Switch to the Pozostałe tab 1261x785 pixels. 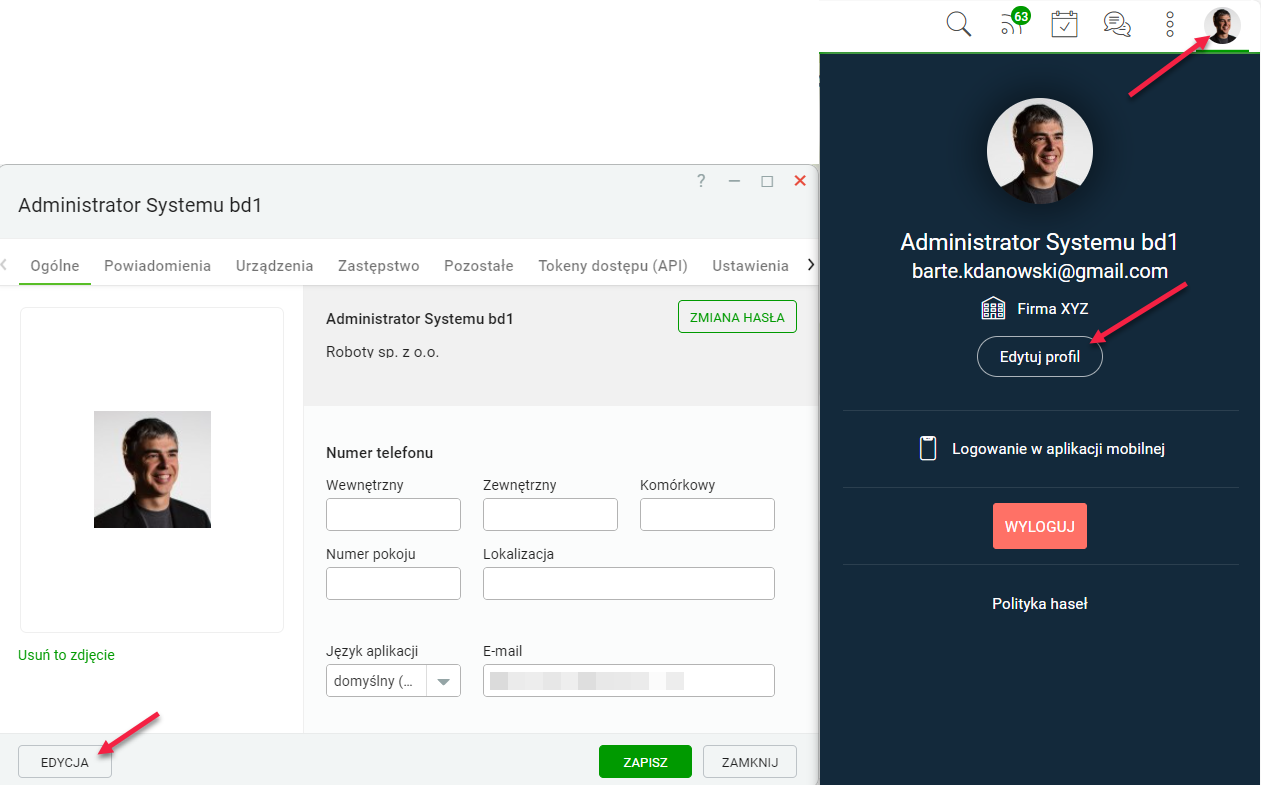pos(479,265)
